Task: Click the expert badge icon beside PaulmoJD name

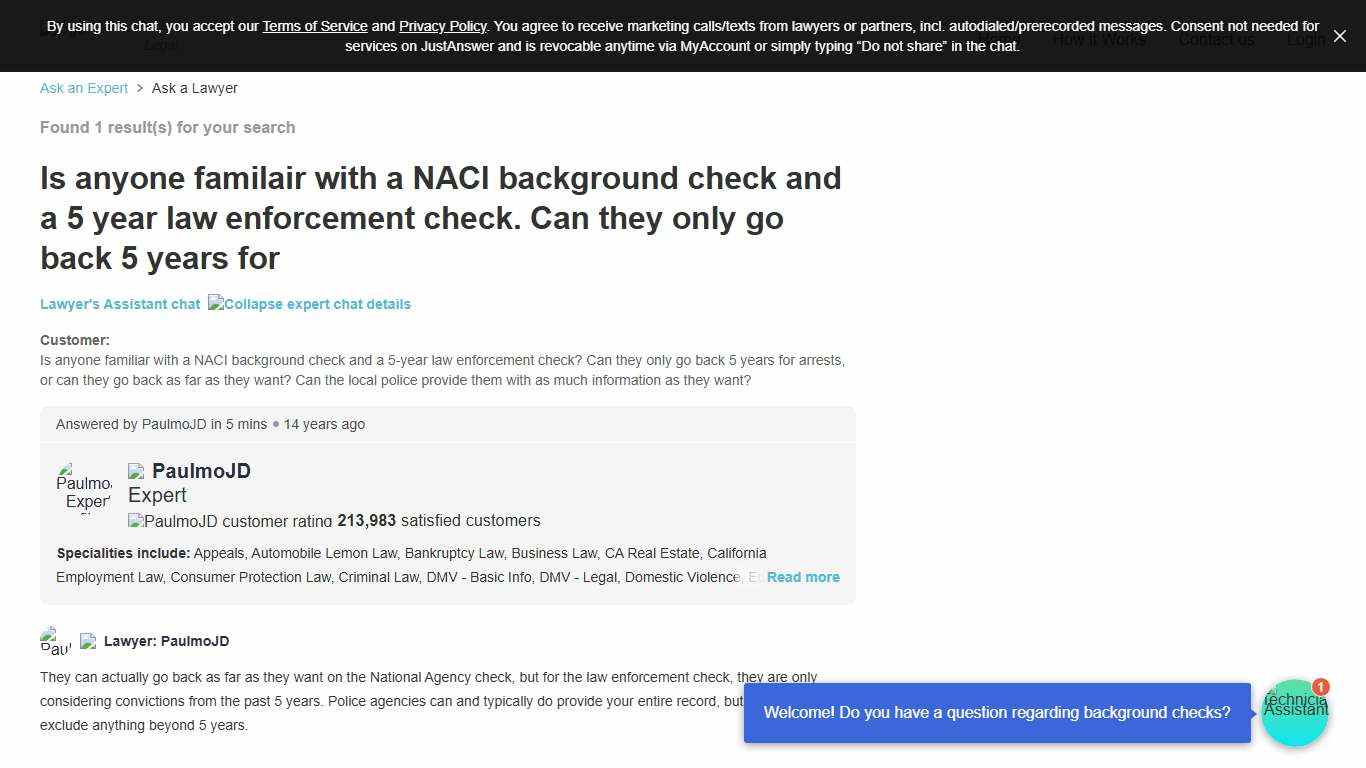Action: tap(136, 471)
